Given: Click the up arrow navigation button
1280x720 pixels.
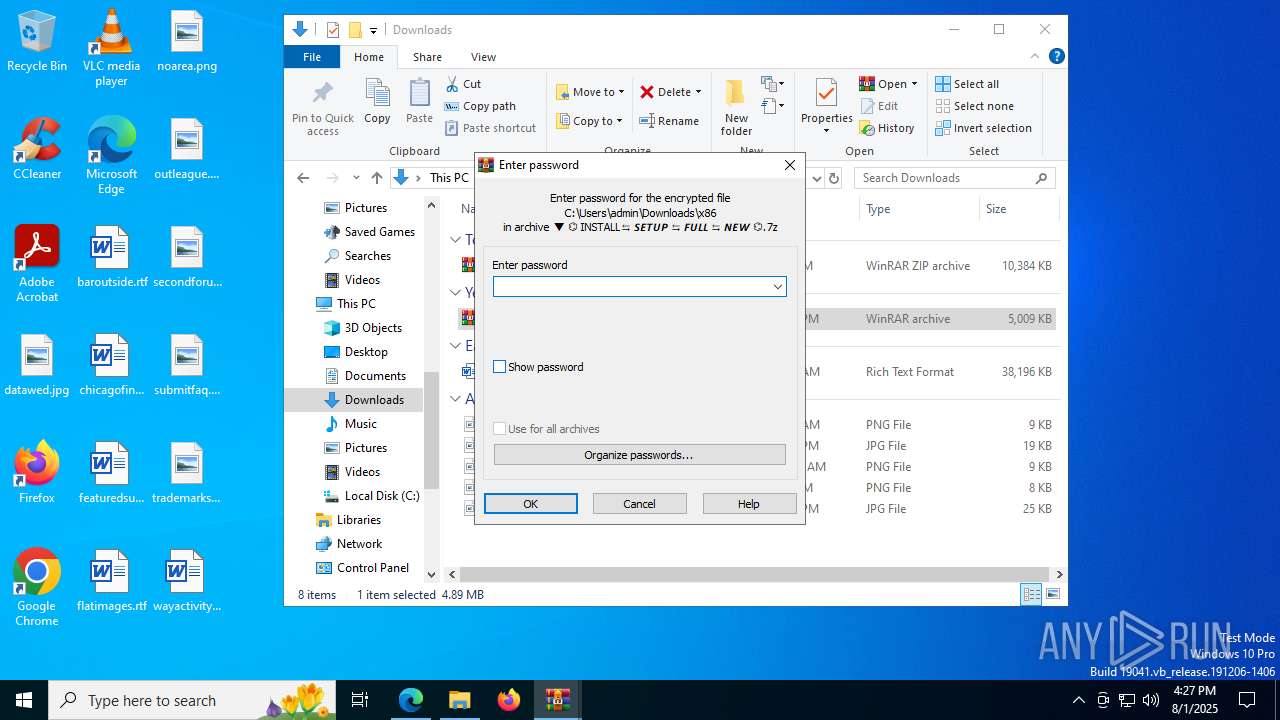Looking at the screenshot, I should click(x=377, y=178).
